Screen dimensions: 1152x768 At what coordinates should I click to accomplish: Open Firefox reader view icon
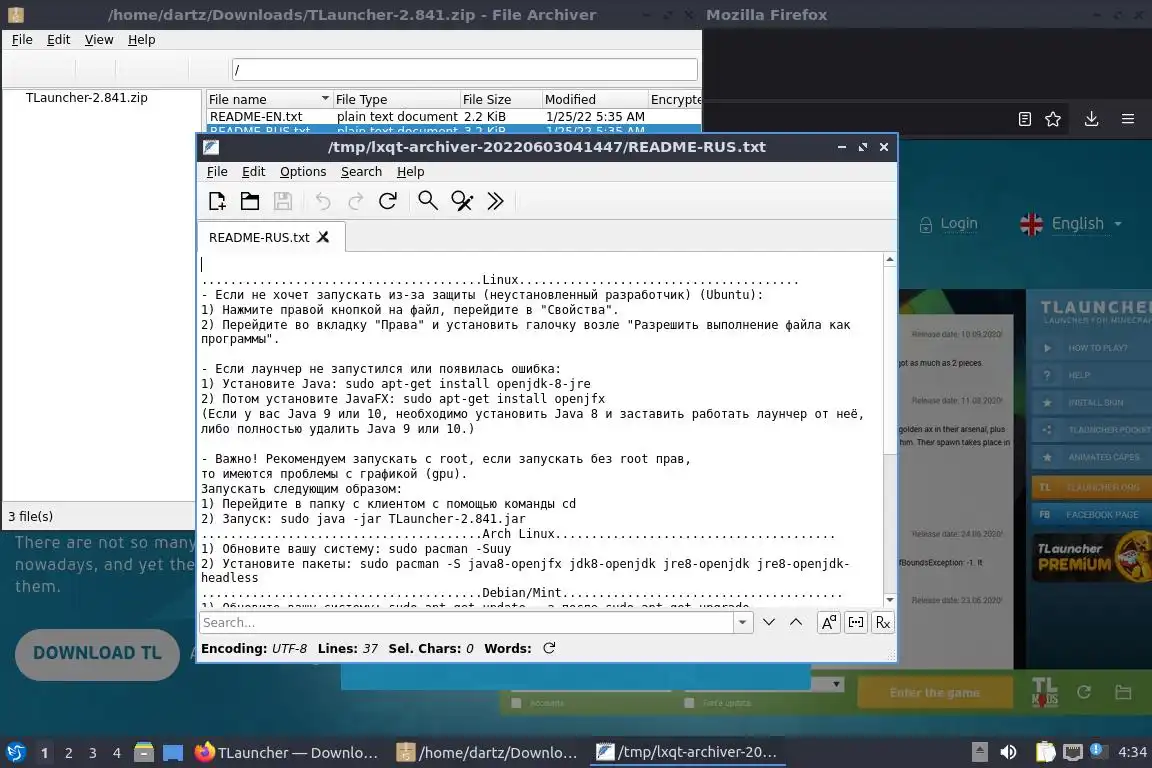pos(1025,119)
